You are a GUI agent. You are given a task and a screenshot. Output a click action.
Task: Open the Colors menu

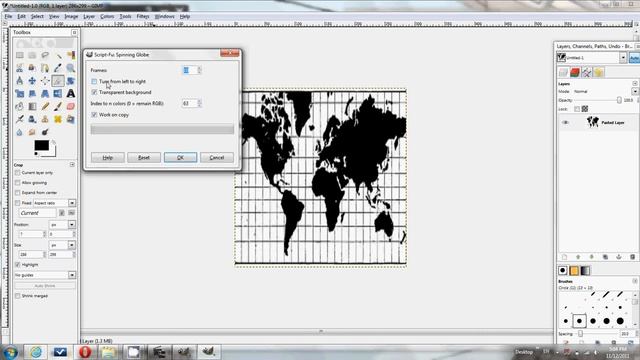tap(107, 16)
